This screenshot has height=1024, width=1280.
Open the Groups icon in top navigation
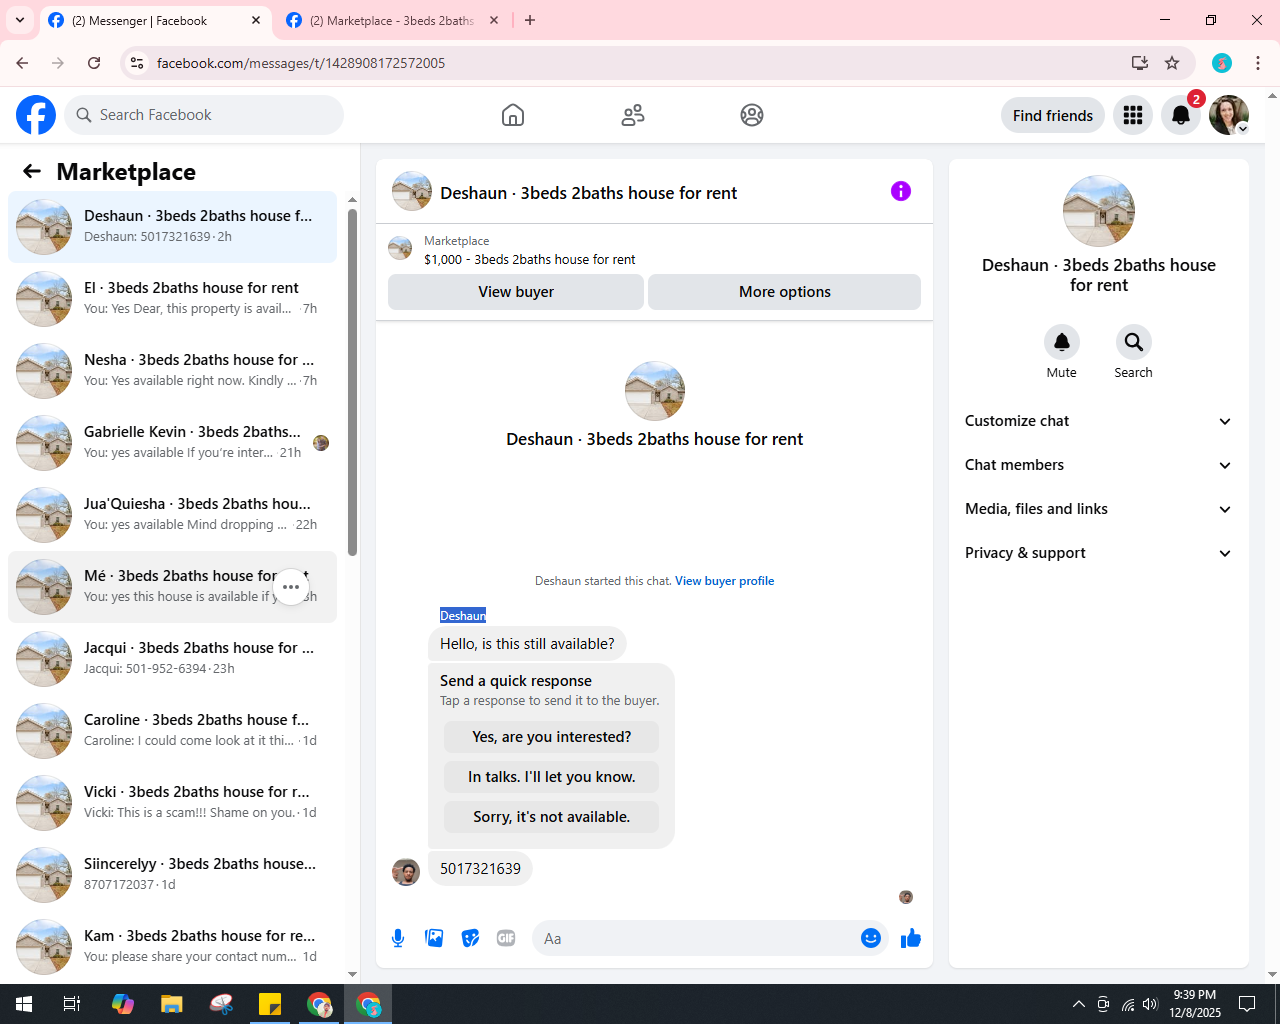752,115
